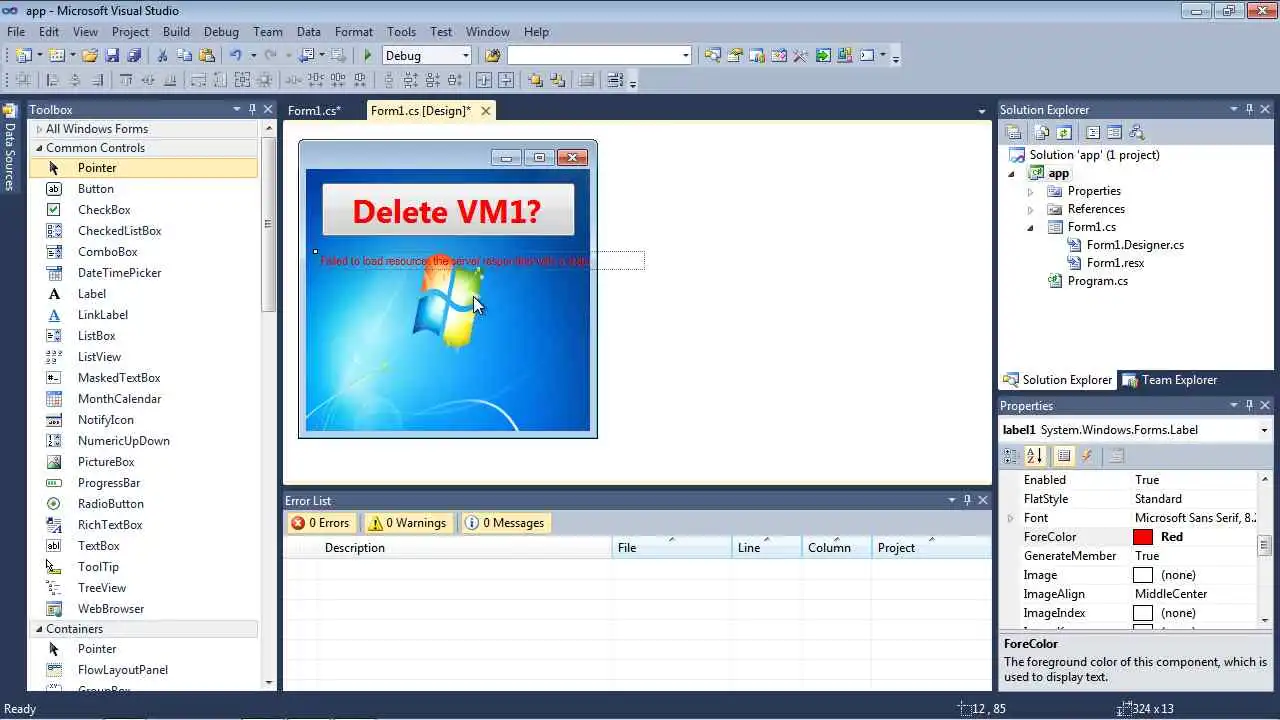The height and width of the screenshot is (720, 1280).
Task: Click the Description column header in Error List
Action: click(x=464, y=548)
